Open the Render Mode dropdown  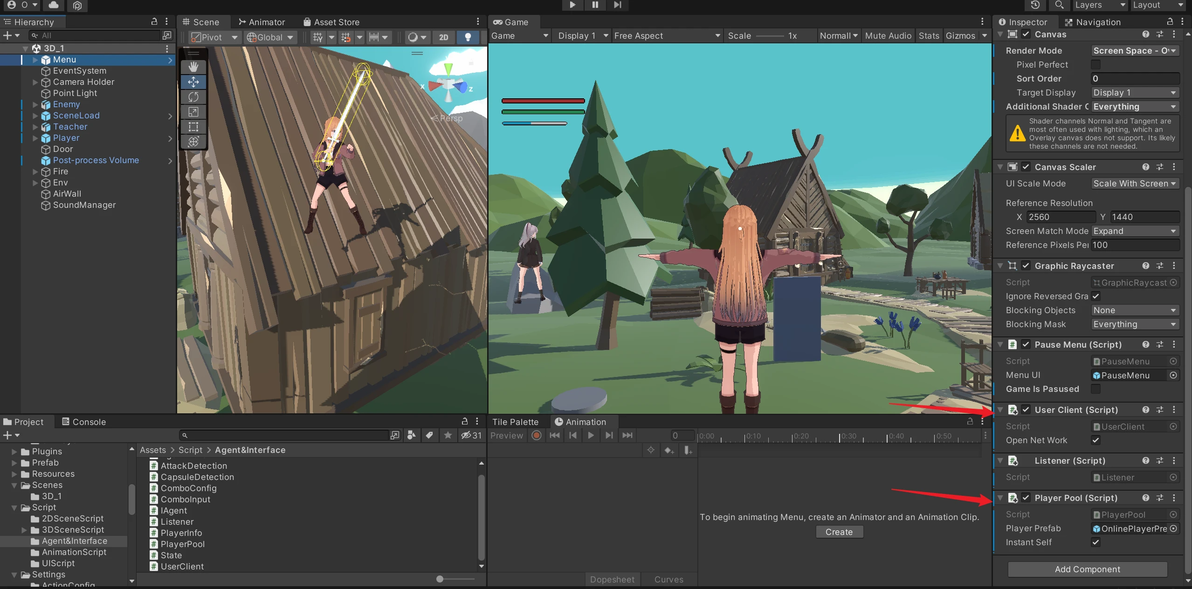(1134, 50)
